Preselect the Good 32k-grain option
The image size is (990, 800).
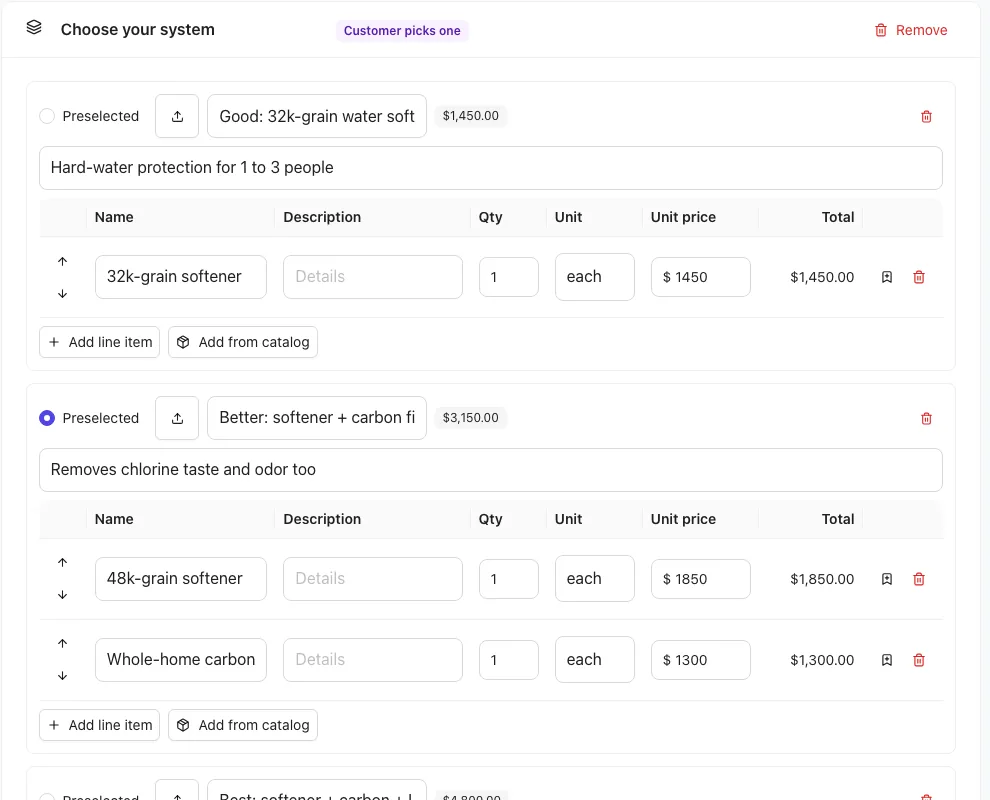47,116
